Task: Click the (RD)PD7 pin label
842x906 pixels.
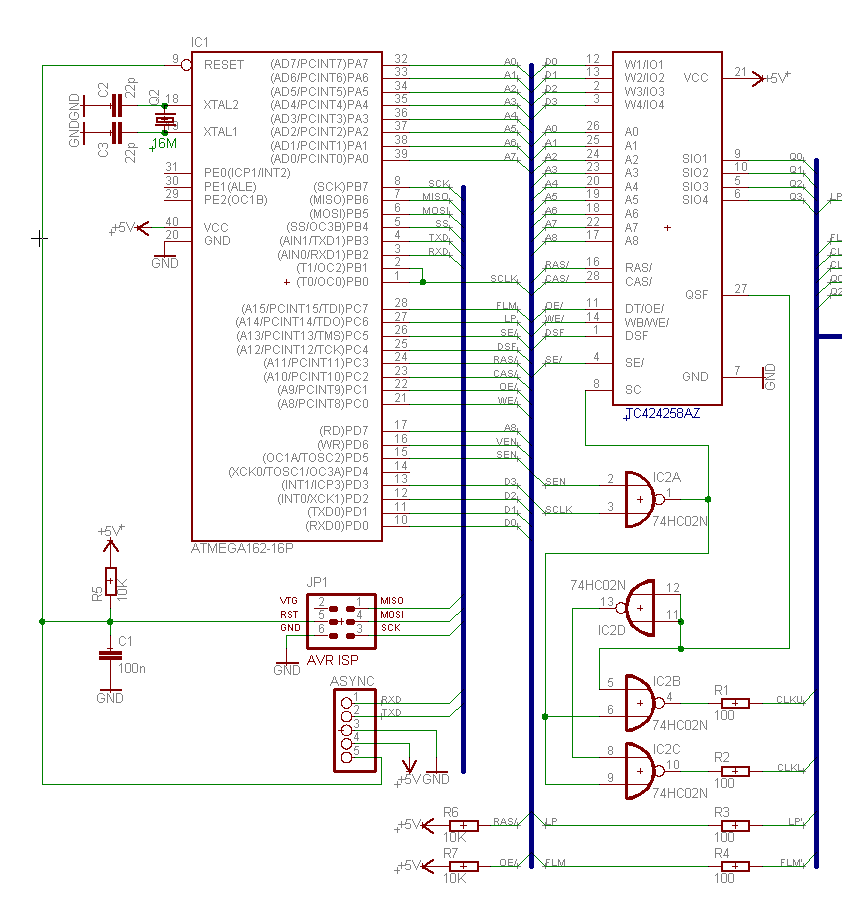Action: 343,431
